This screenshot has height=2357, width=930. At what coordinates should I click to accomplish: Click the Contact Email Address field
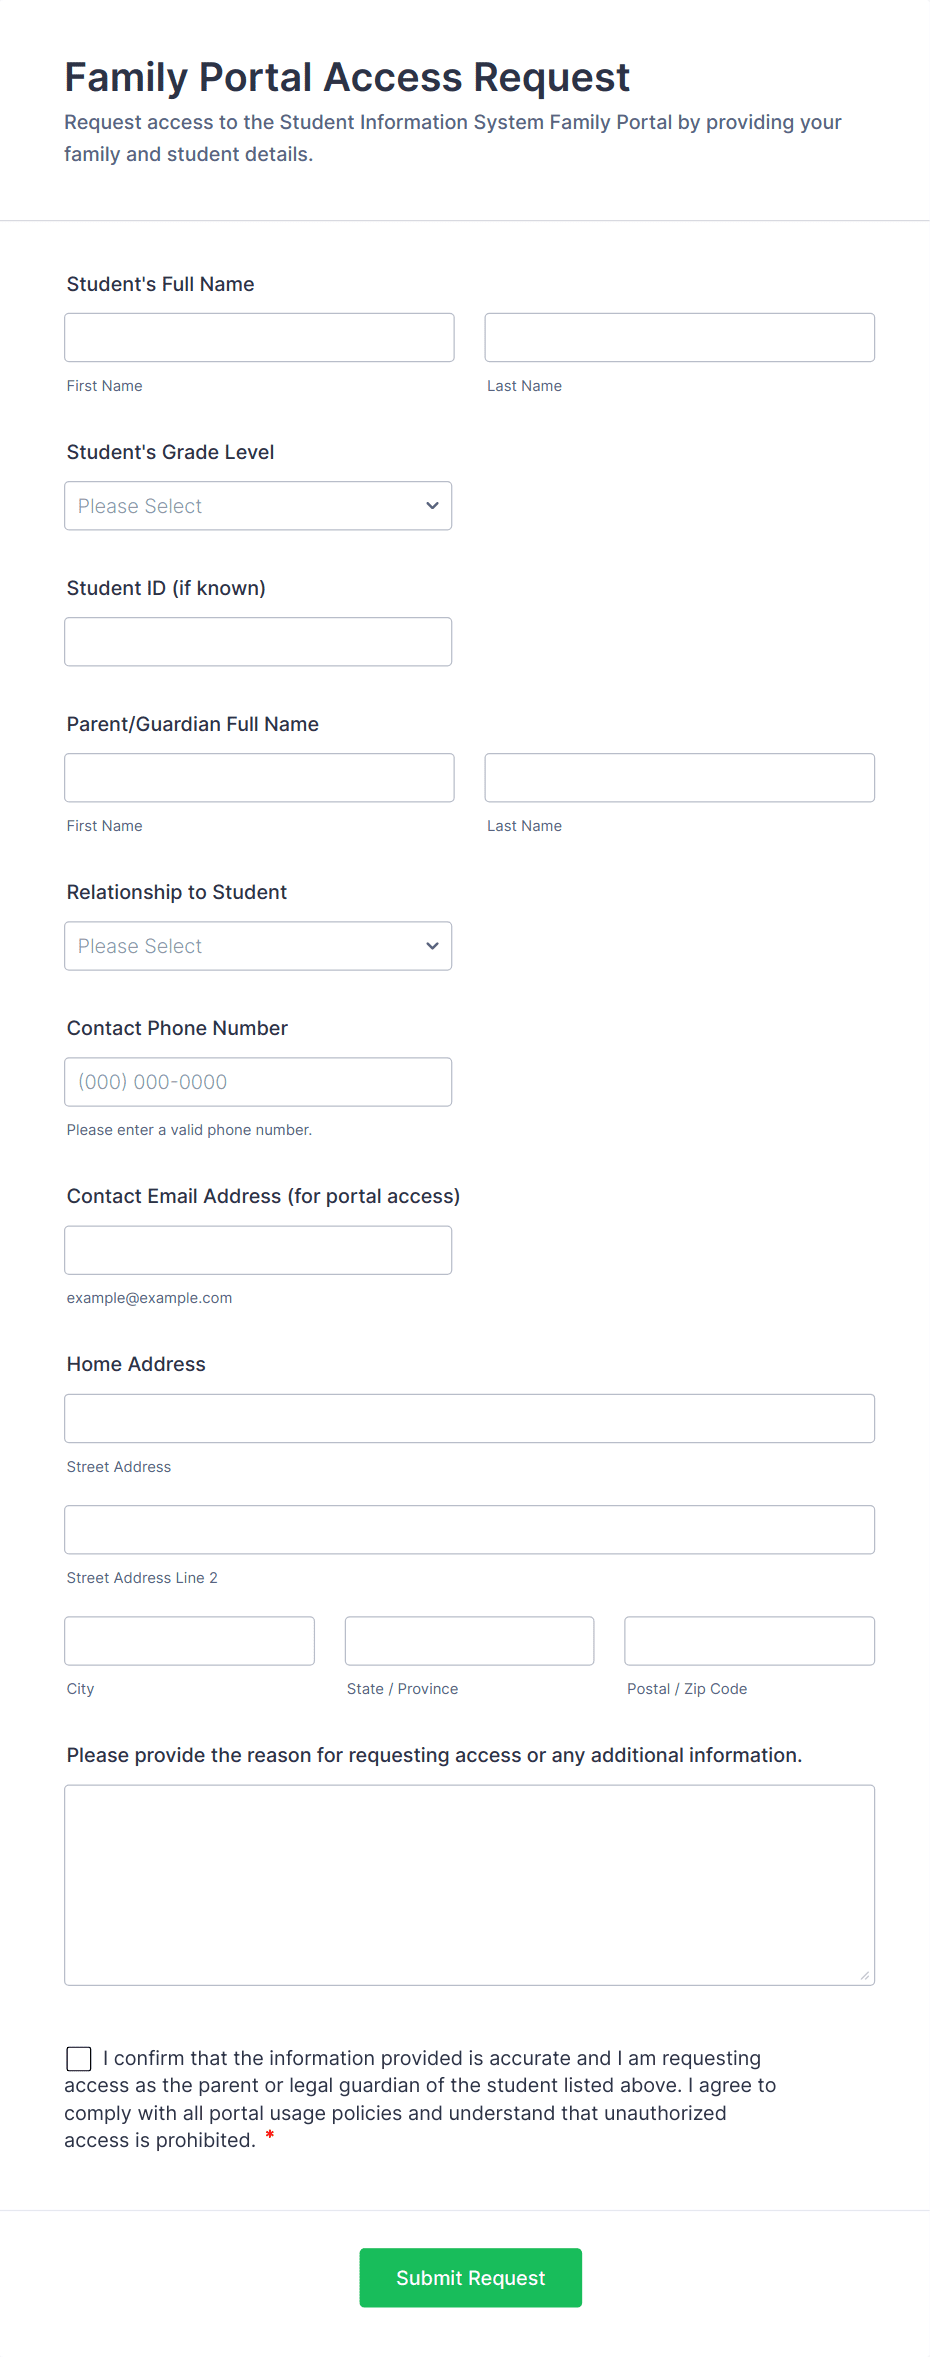click(258, 1250)
